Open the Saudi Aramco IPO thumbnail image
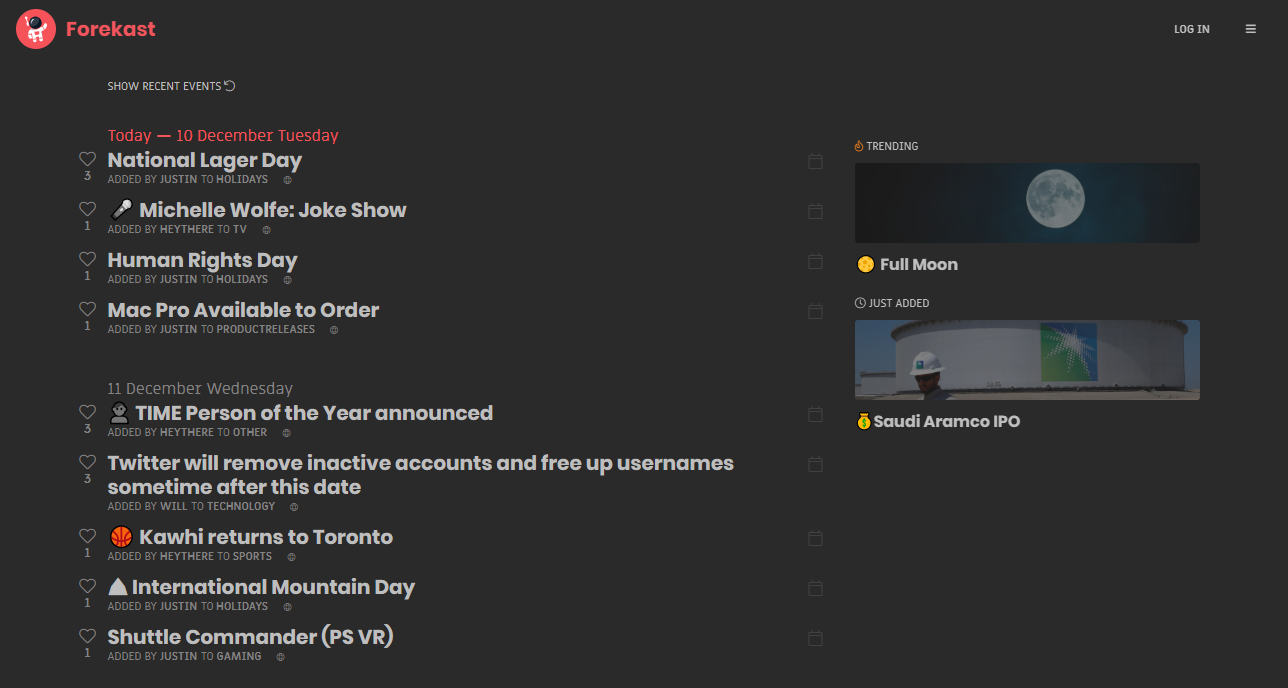Screen dimensions: 1288x688 1027,360
